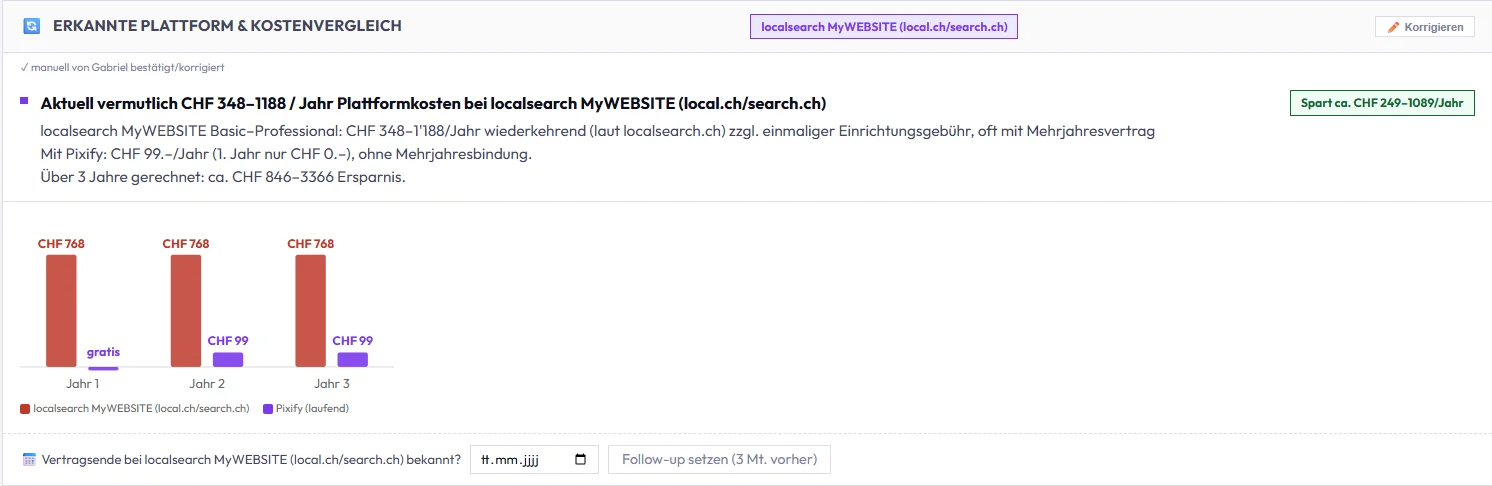Click the pencil icon in Korrigieren button
The image size is (1492, 486).
1393,27
